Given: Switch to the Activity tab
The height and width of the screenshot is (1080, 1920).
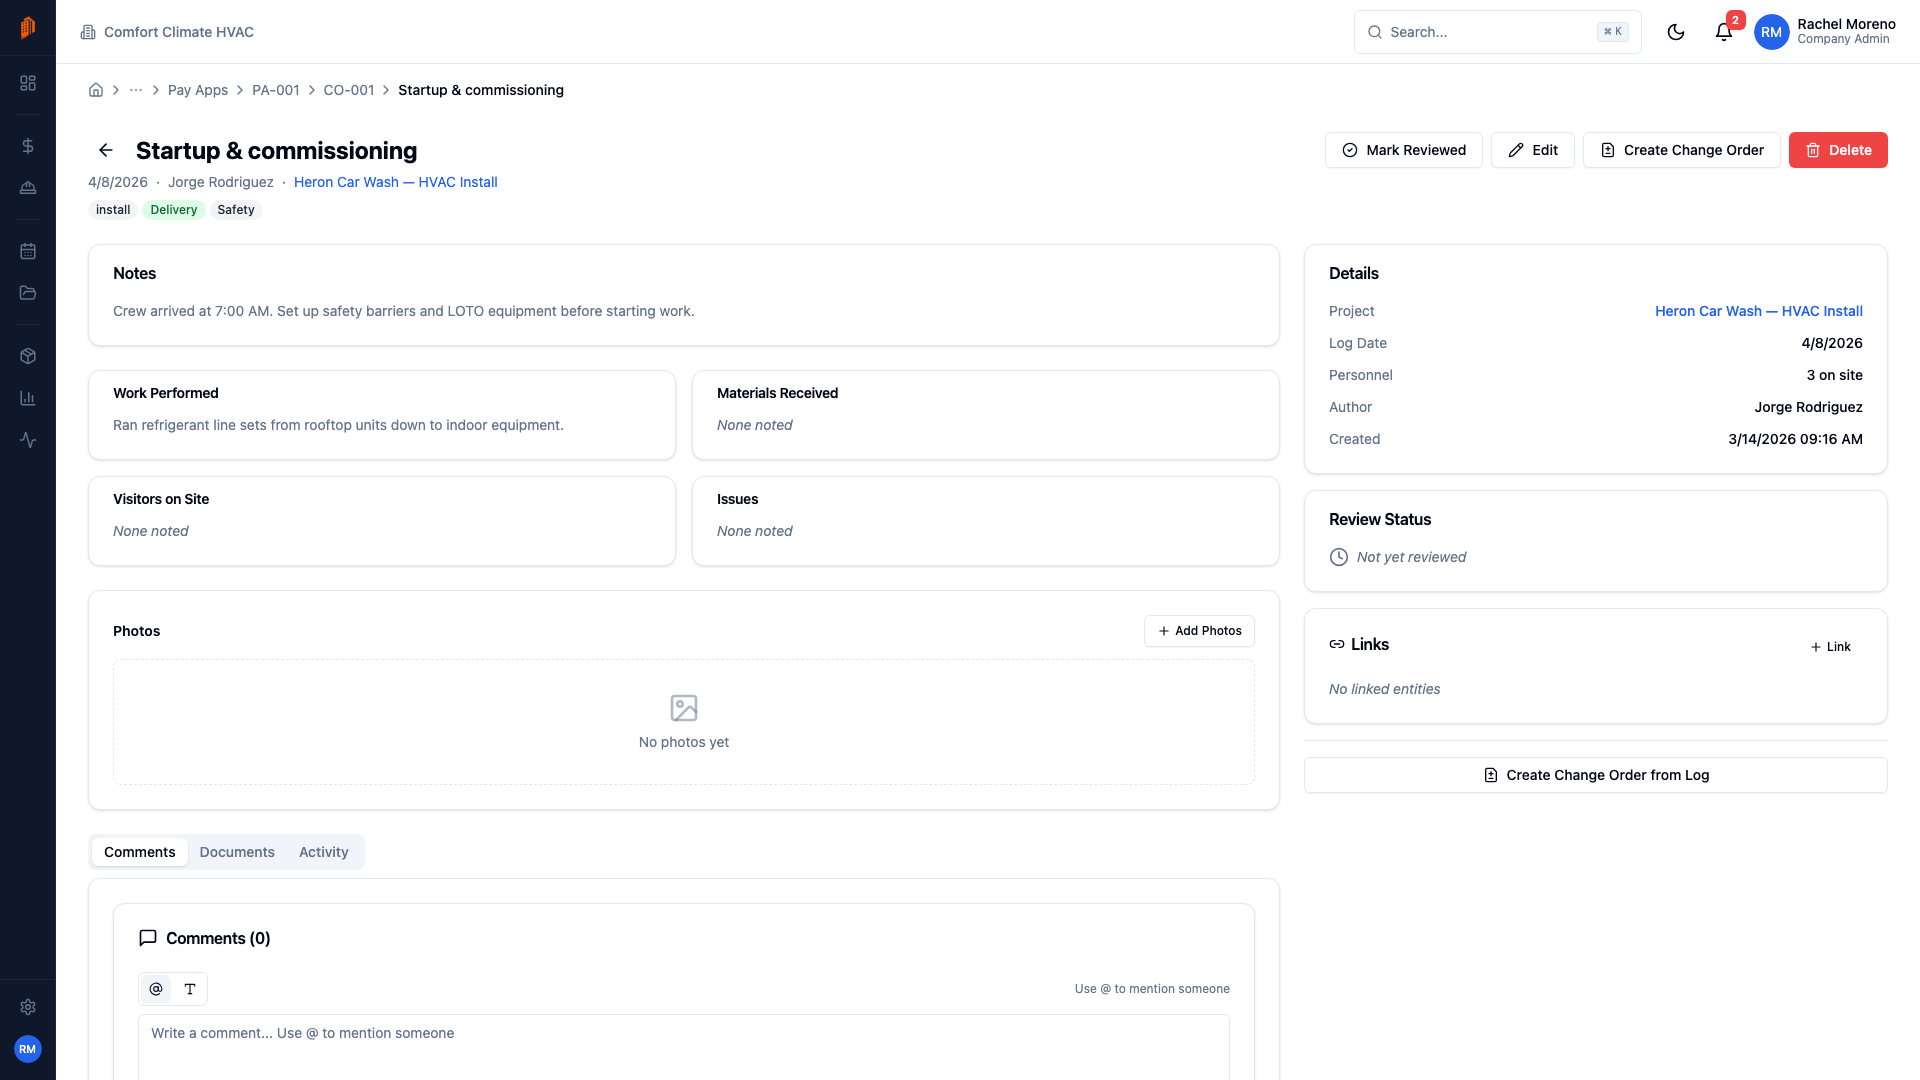Looking at the screenshot, I should point(323,852).
